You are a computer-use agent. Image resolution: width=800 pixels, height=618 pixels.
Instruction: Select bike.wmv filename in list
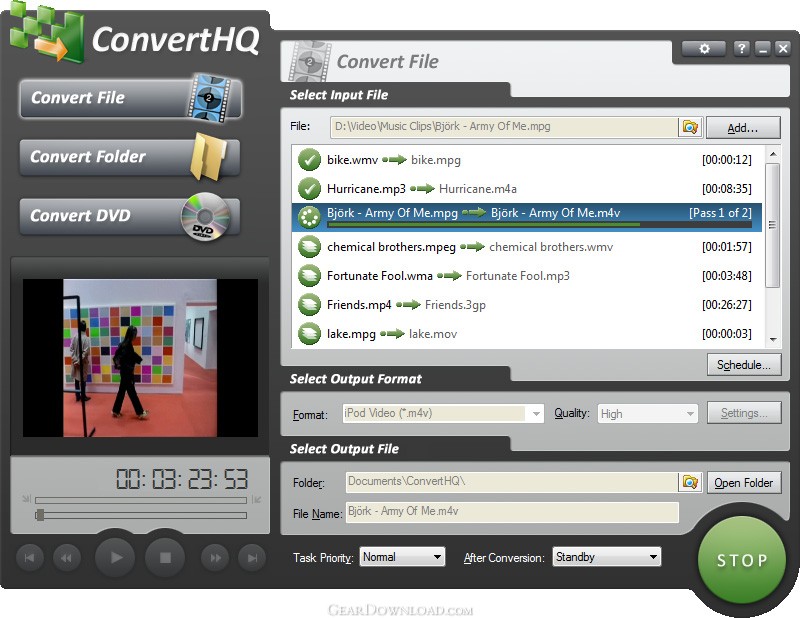pos(352,160)
